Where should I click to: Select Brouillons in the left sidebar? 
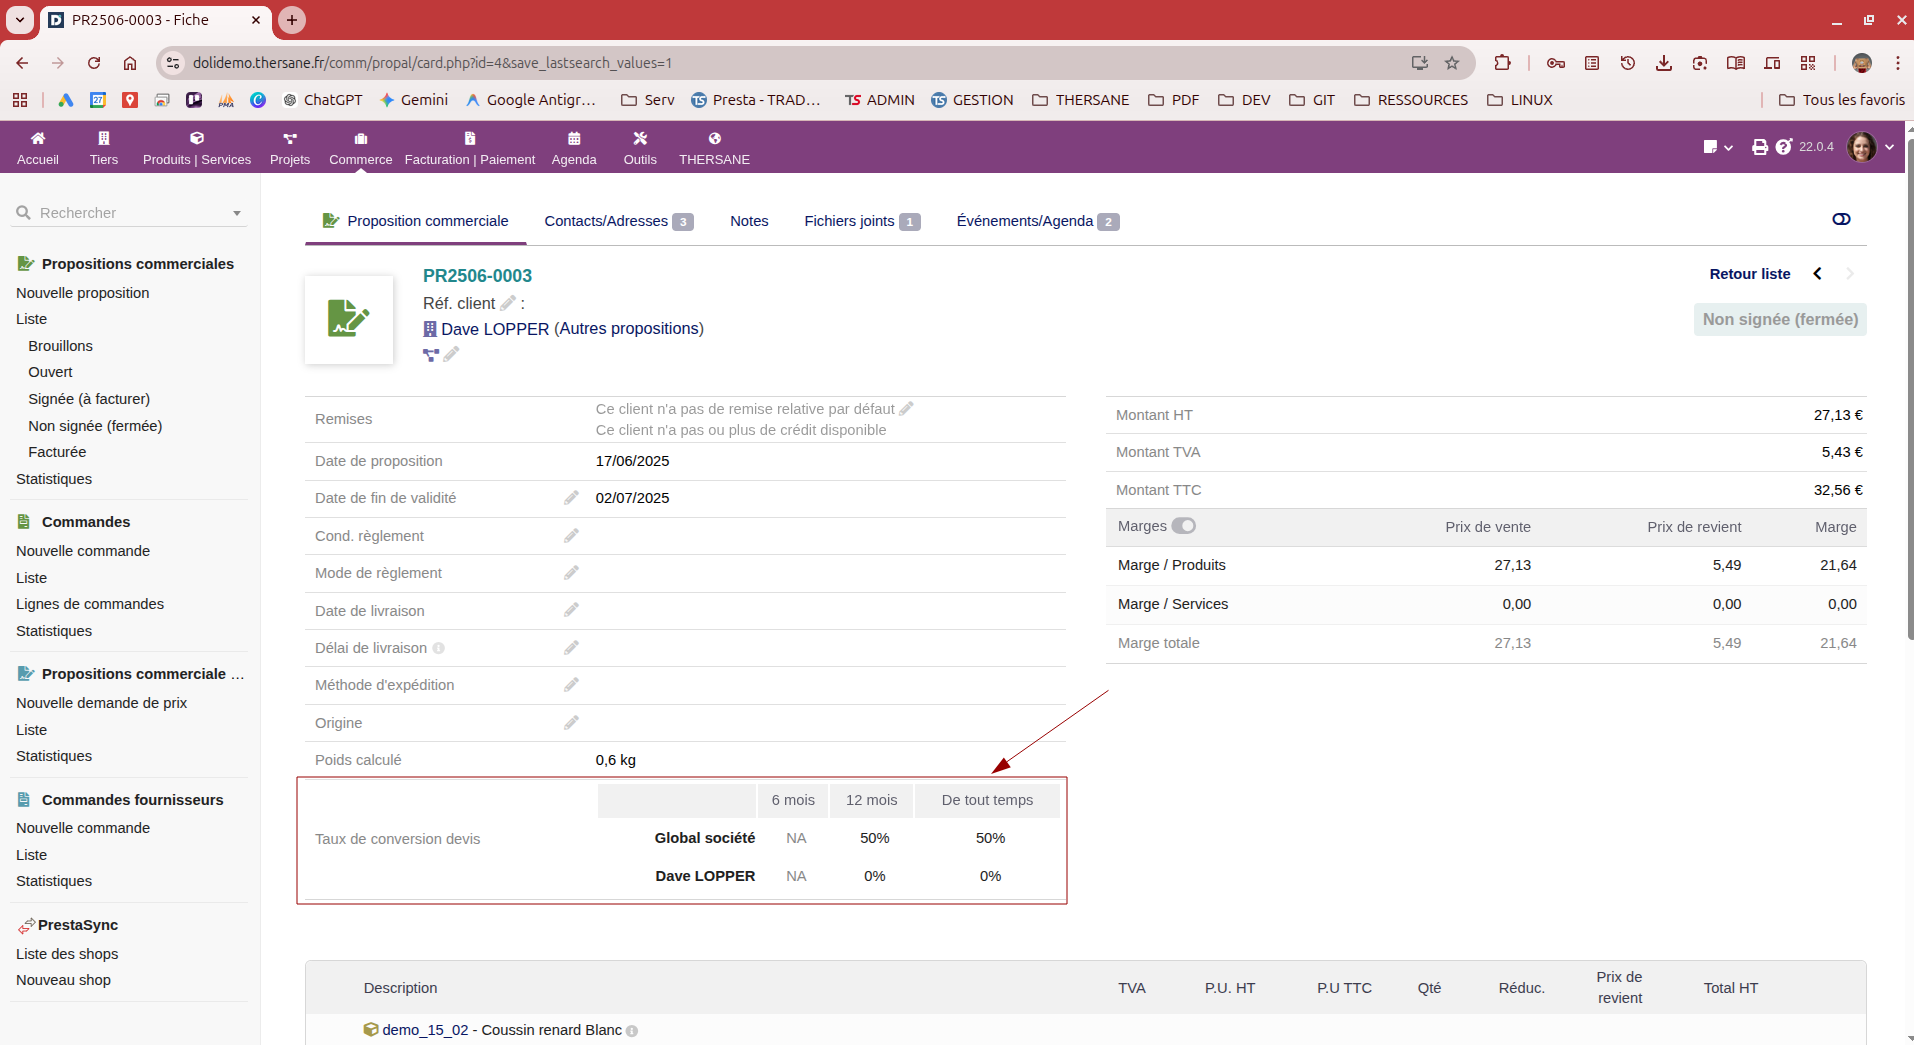[x=60, y=346]
